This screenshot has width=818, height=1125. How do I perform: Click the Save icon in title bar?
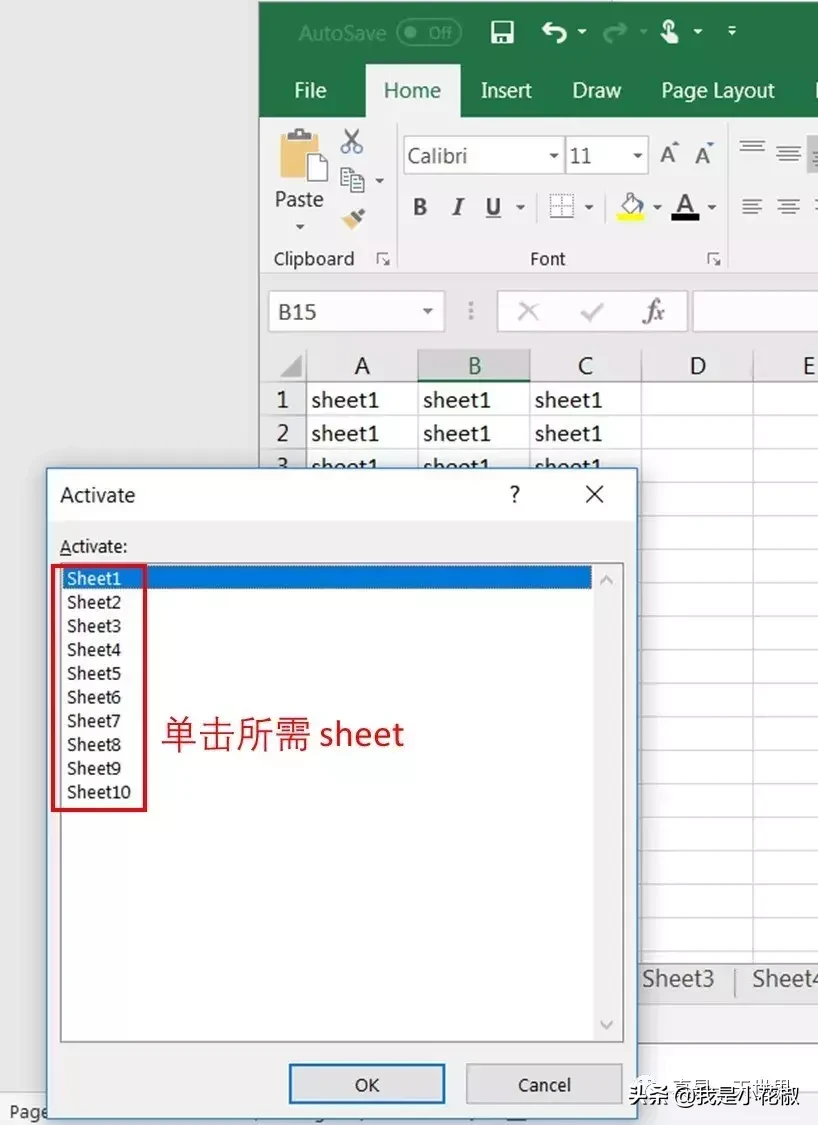pos(502,32)
